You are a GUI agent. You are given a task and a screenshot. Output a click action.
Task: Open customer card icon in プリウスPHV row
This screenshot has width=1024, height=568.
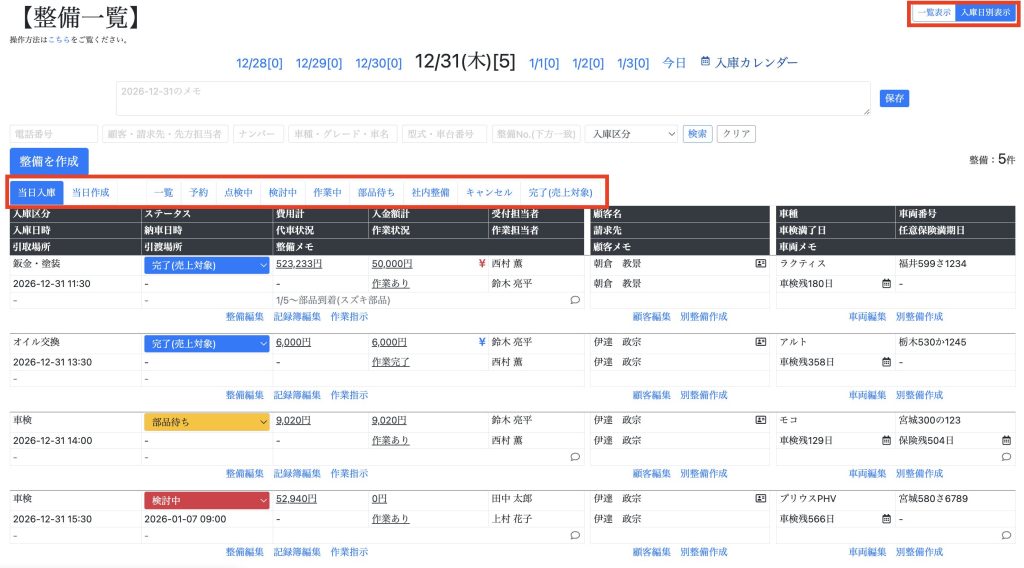pyautogui.click(x=760, y=499)
